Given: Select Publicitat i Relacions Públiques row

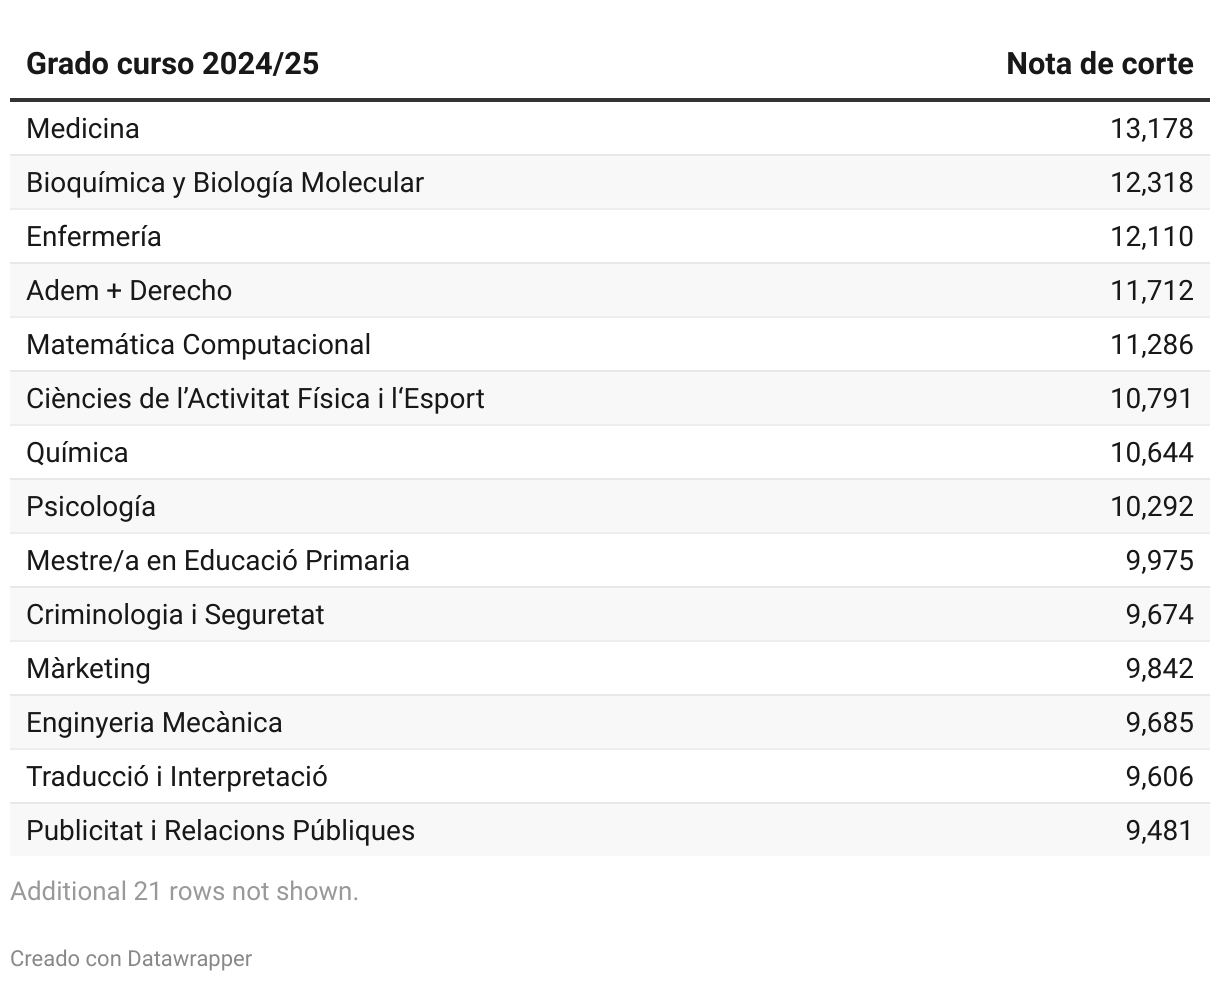Looking at the screenshot, I should coord(220,830).
